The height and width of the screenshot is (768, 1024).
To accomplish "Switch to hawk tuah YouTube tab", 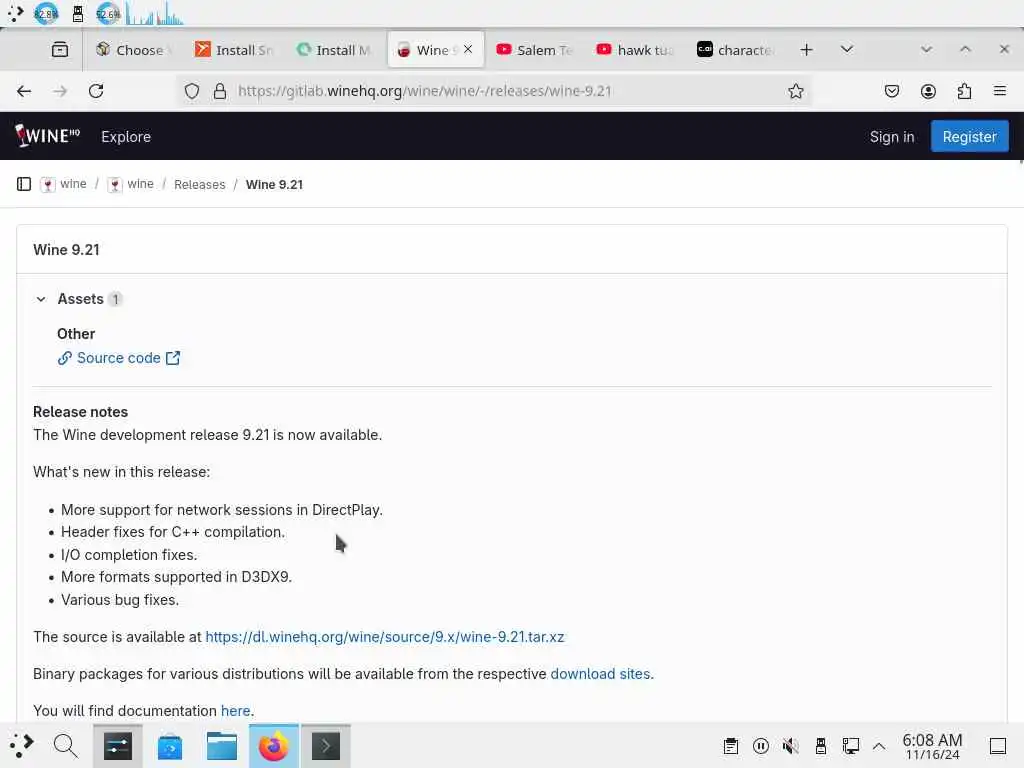I will [635, 50].
